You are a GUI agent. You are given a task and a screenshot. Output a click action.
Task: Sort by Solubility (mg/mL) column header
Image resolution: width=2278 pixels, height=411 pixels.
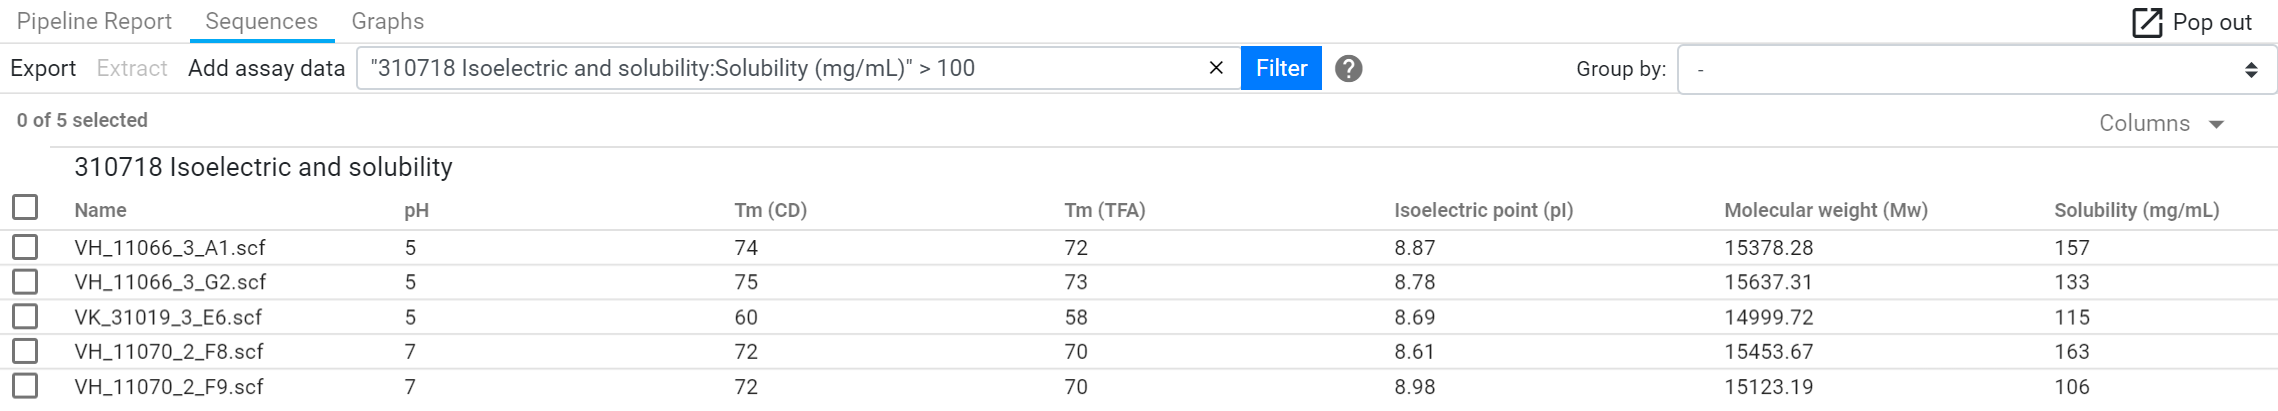point(2136,210)
